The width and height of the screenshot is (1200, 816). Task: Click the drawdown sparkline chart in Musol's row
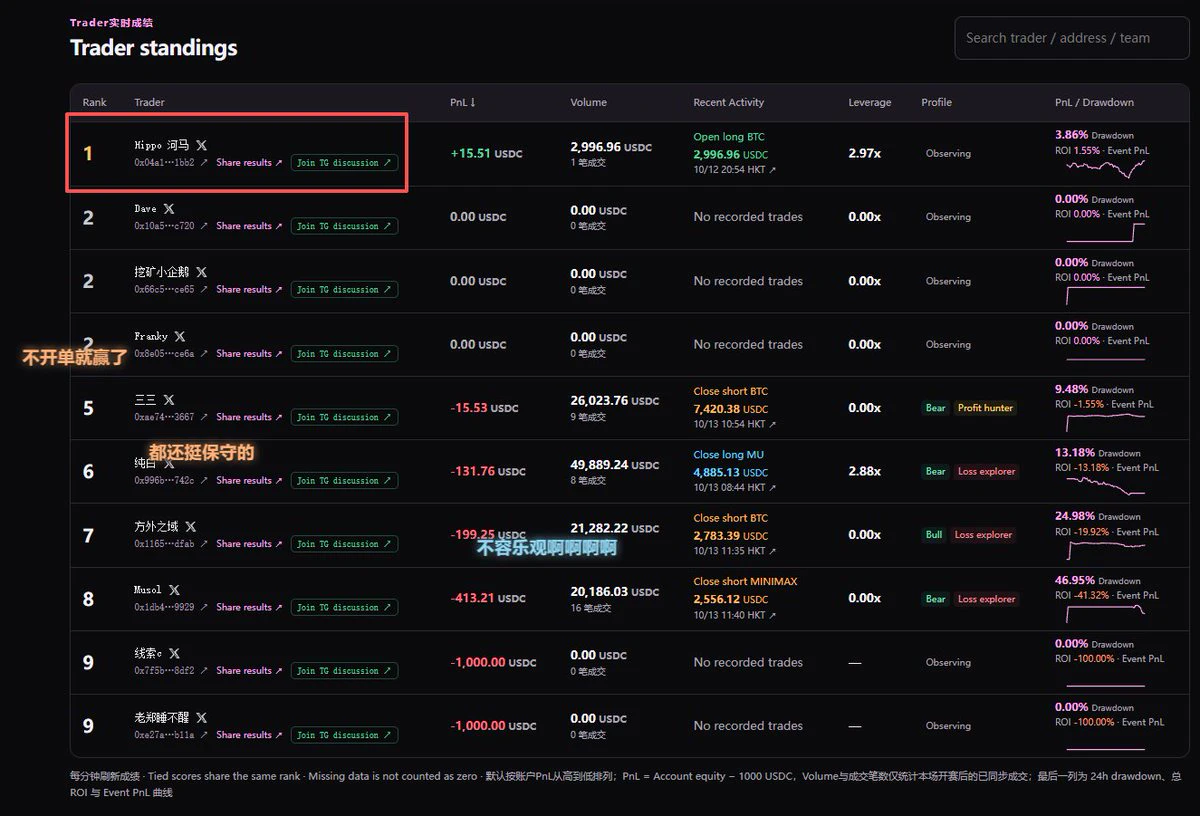(x=1106, y=612)
